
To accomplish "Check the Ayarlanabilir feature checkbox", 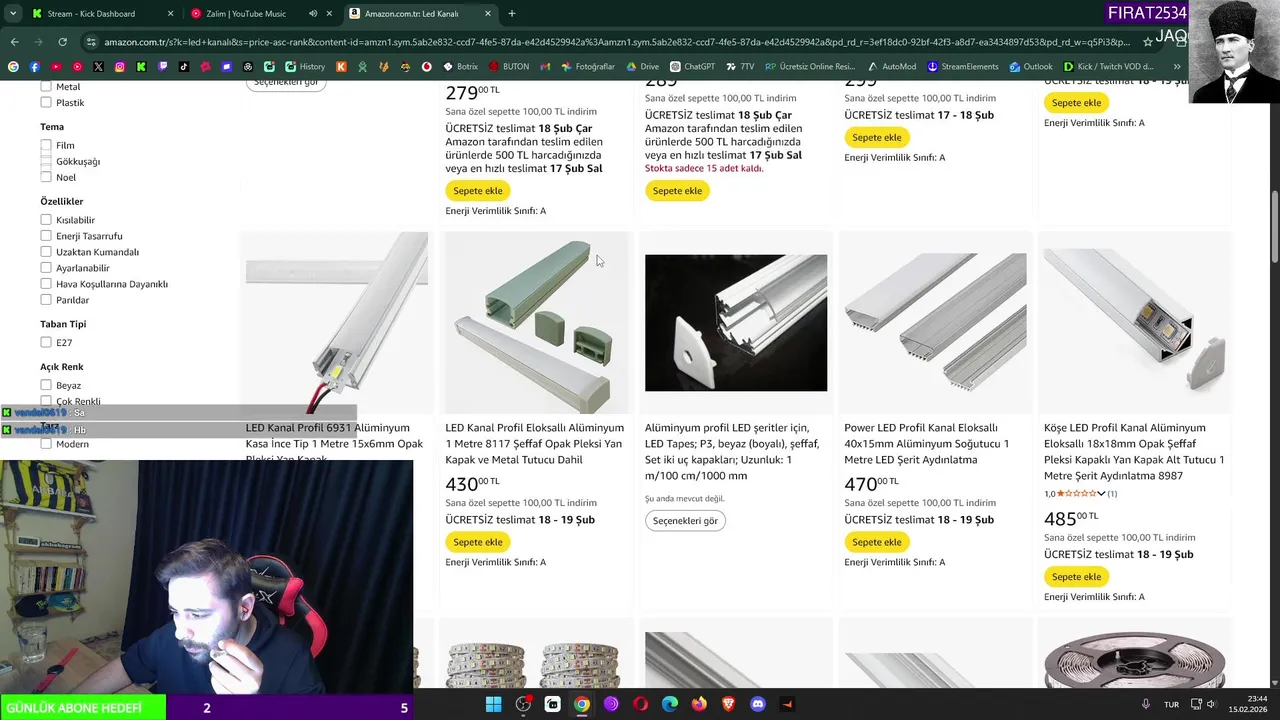I will coord(46,268).
